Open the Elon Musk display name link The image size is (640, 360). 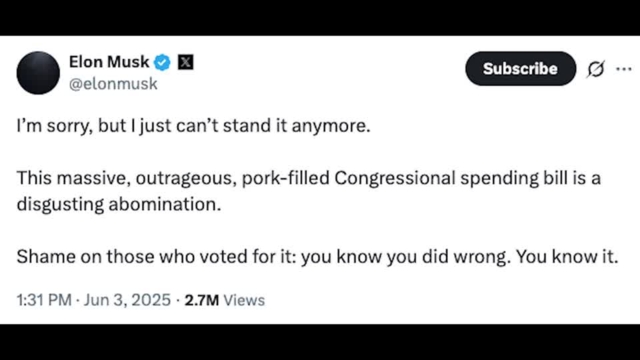coord(109,62)
